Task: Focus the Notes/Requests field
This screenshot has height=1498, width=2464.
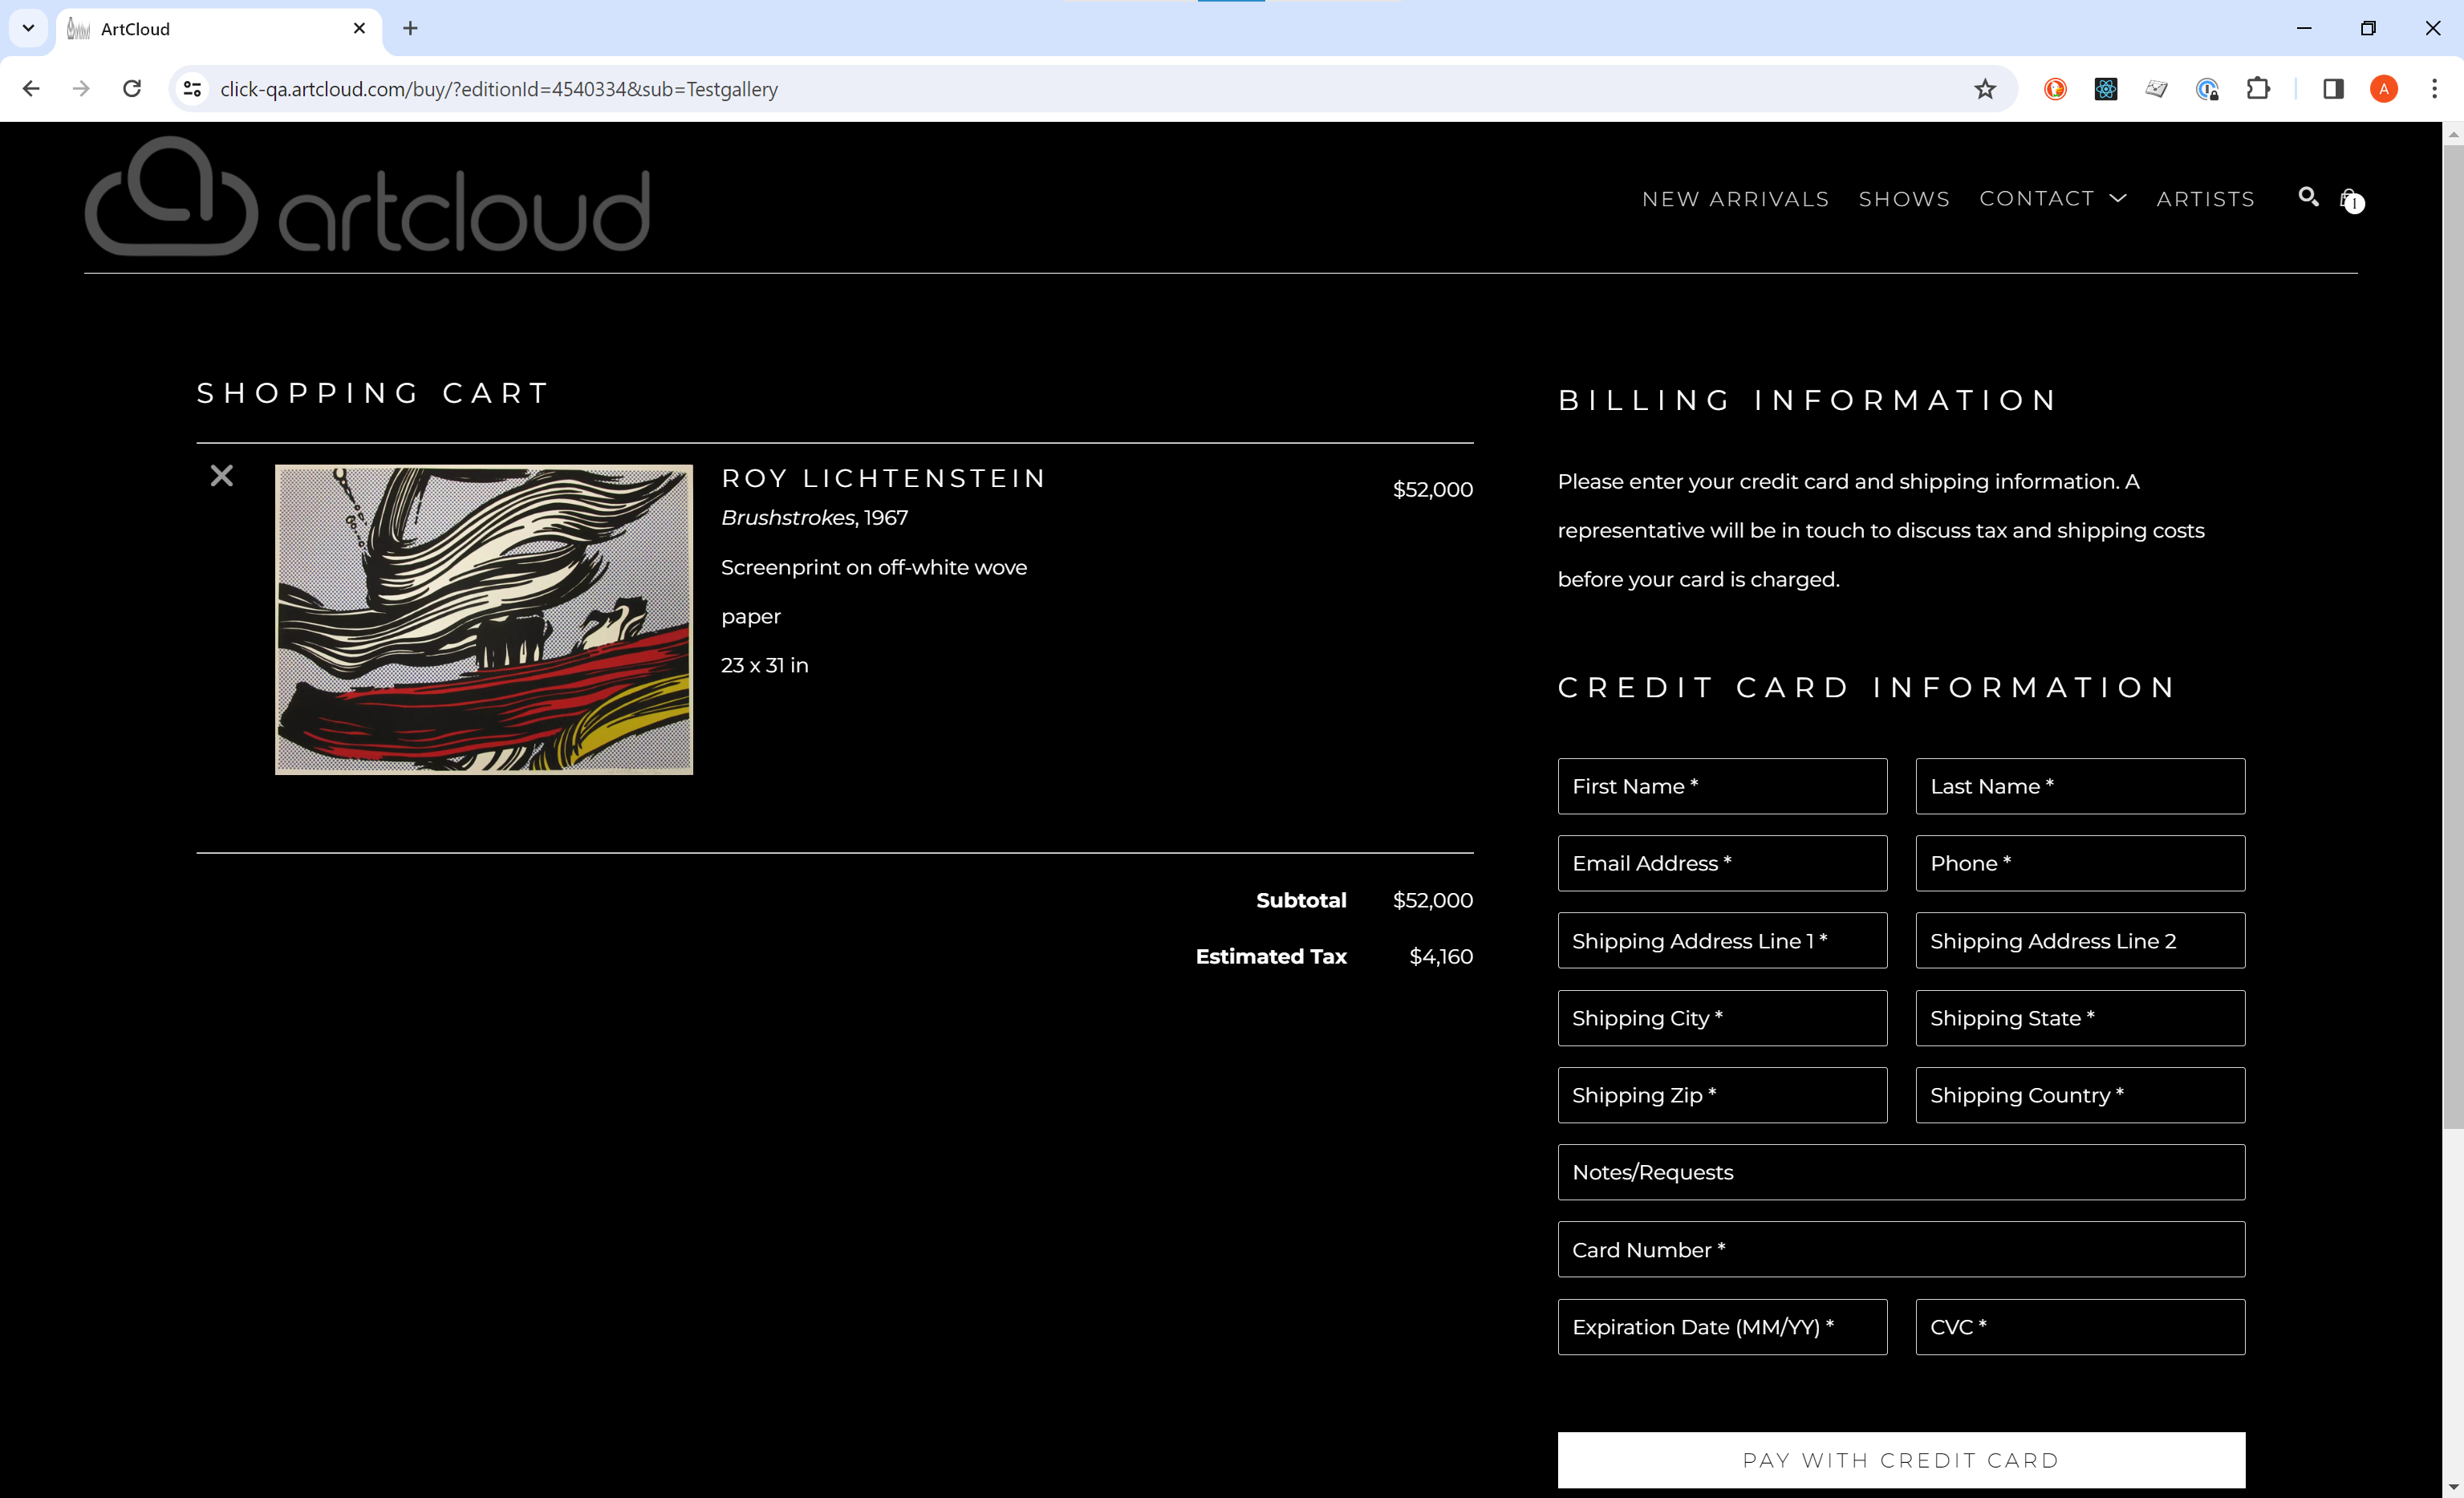Action: coord(1901,1172)
